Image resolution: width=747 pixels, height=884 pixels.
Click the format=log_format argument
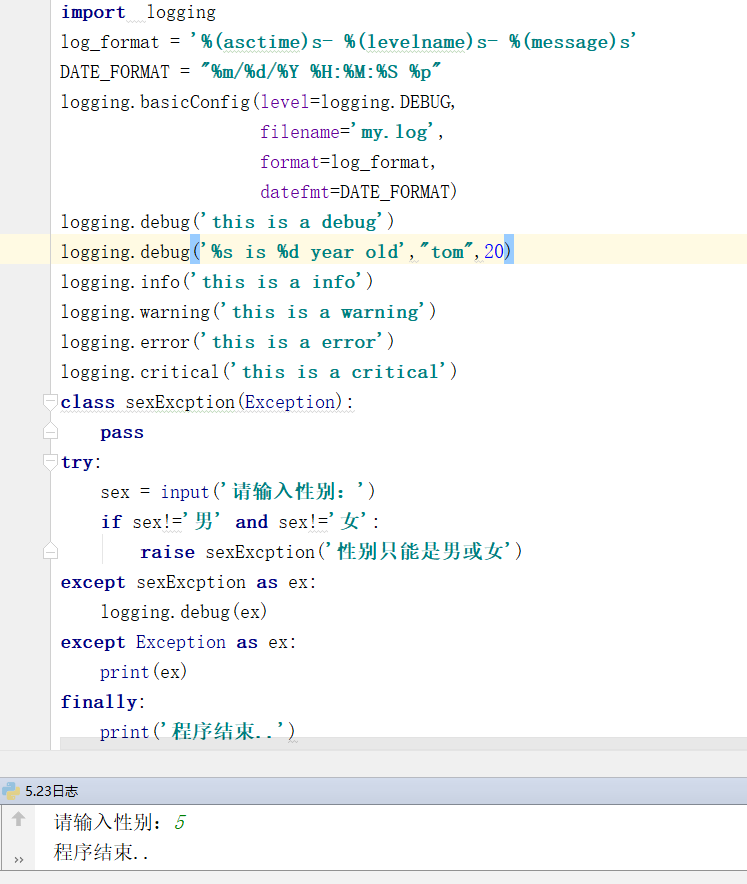348,162
